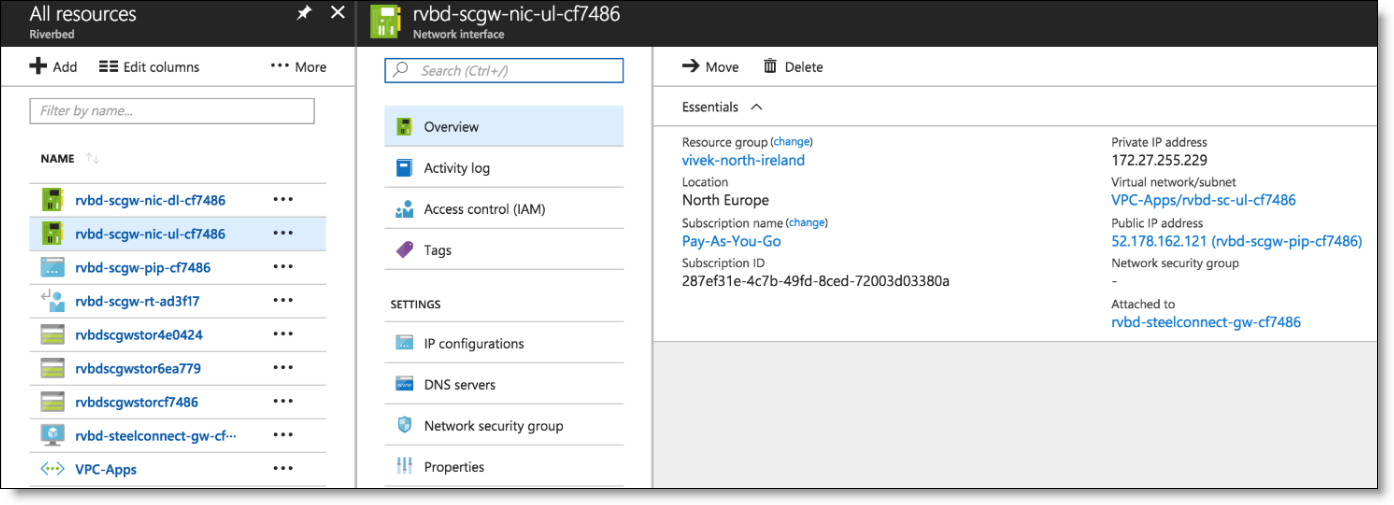Open VPC-Apps/rvbd-sc-ul-cf7486 subnet link
Screen dimensions: 1394x505
1203,200
